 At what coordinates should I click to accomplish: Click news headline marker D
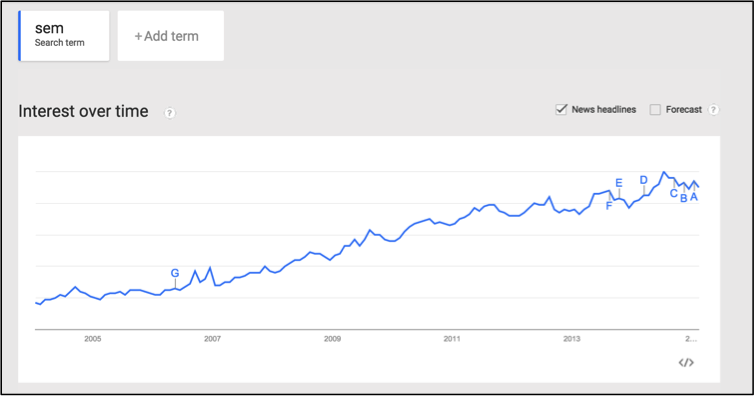pyautogui.click(x=643, y=180)
